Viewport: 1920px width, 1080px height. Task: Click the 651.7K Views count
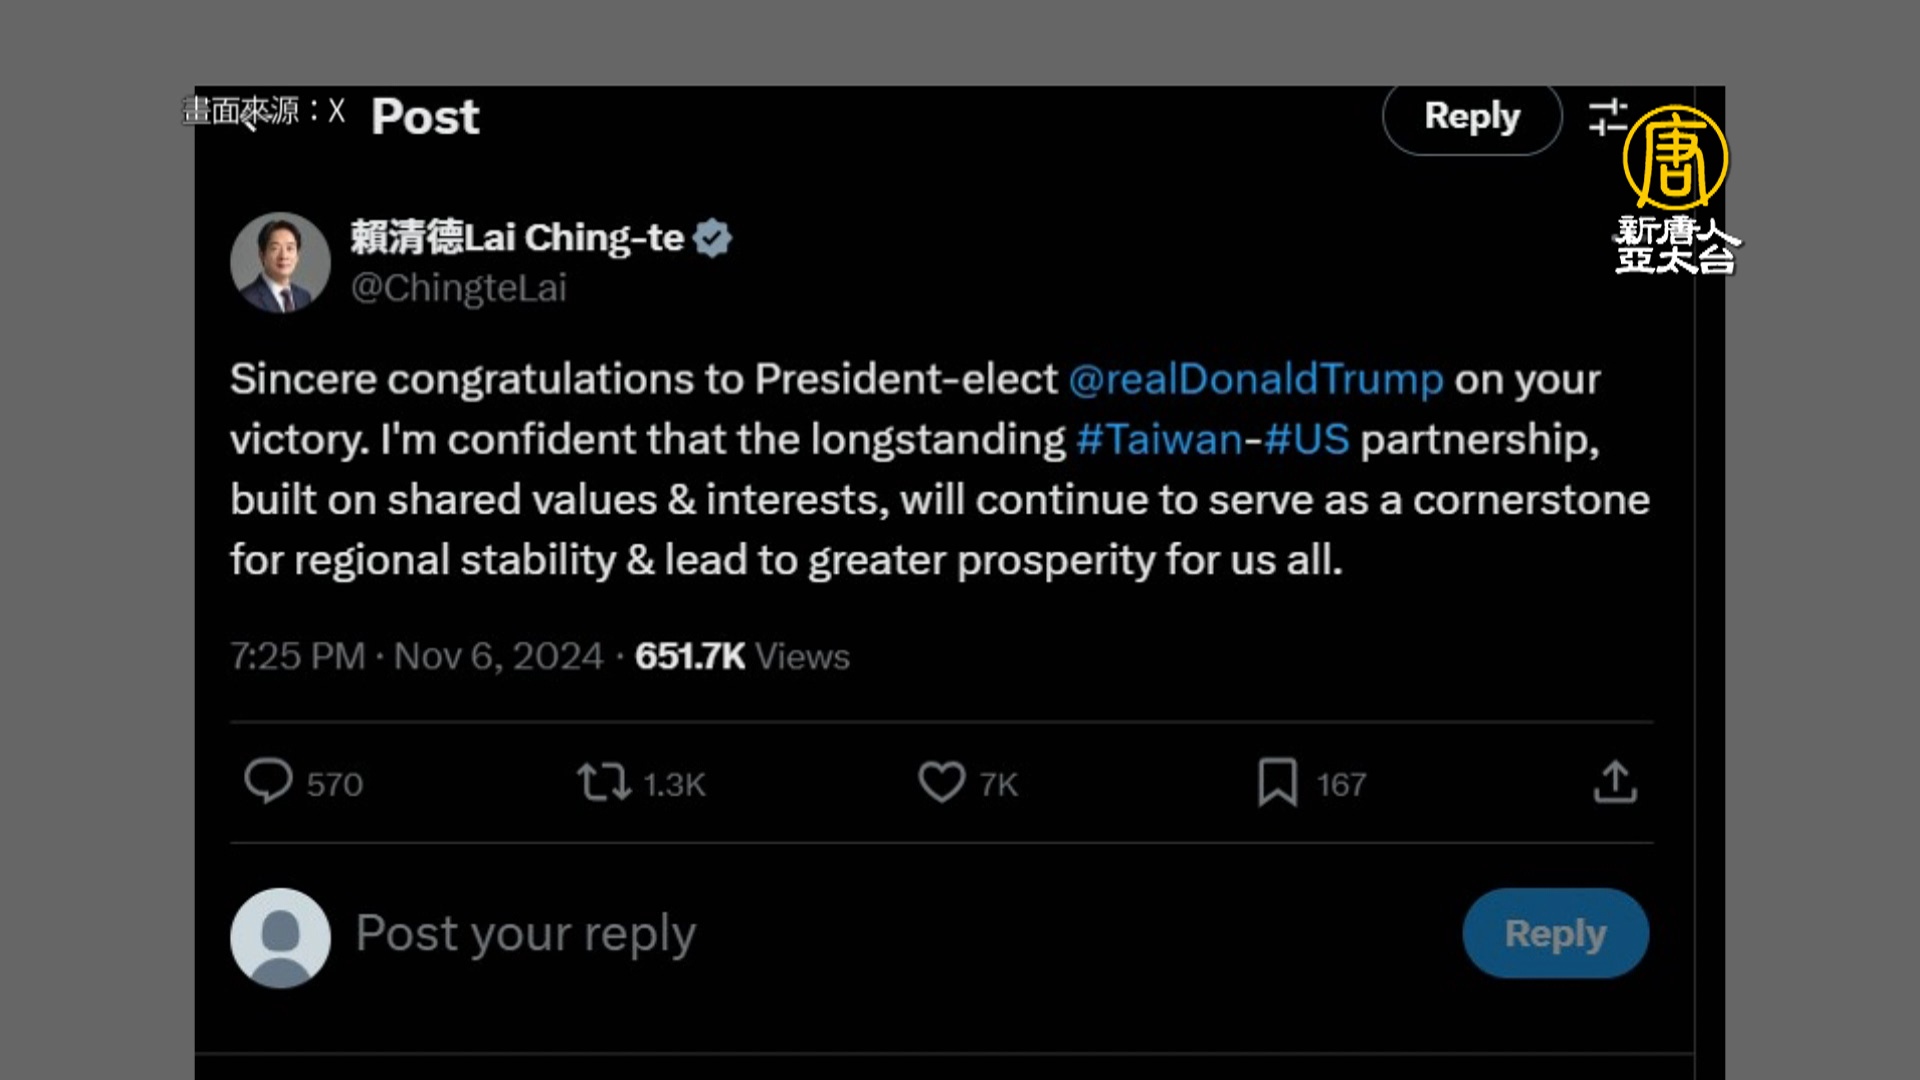coord(742,657)
